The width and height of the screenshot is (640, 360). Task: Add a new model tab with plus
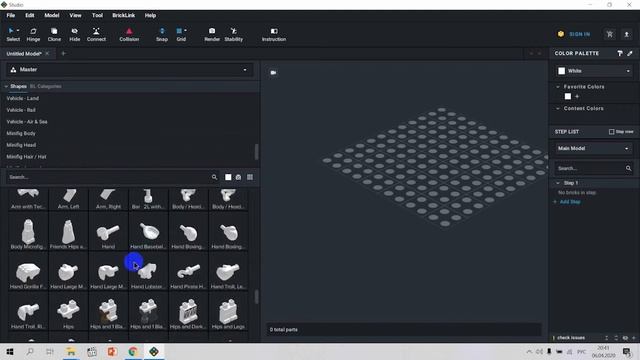coord(63,53)
